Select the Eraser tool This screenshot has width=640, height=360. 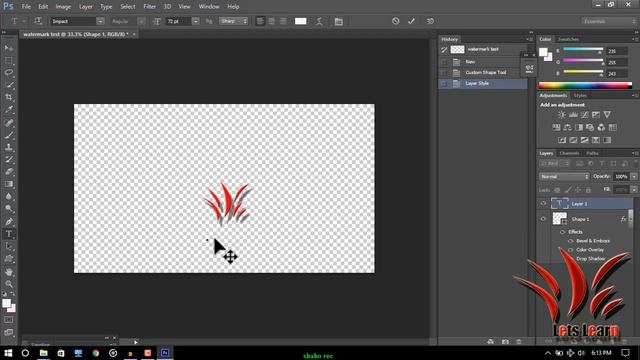coord(9,172)
